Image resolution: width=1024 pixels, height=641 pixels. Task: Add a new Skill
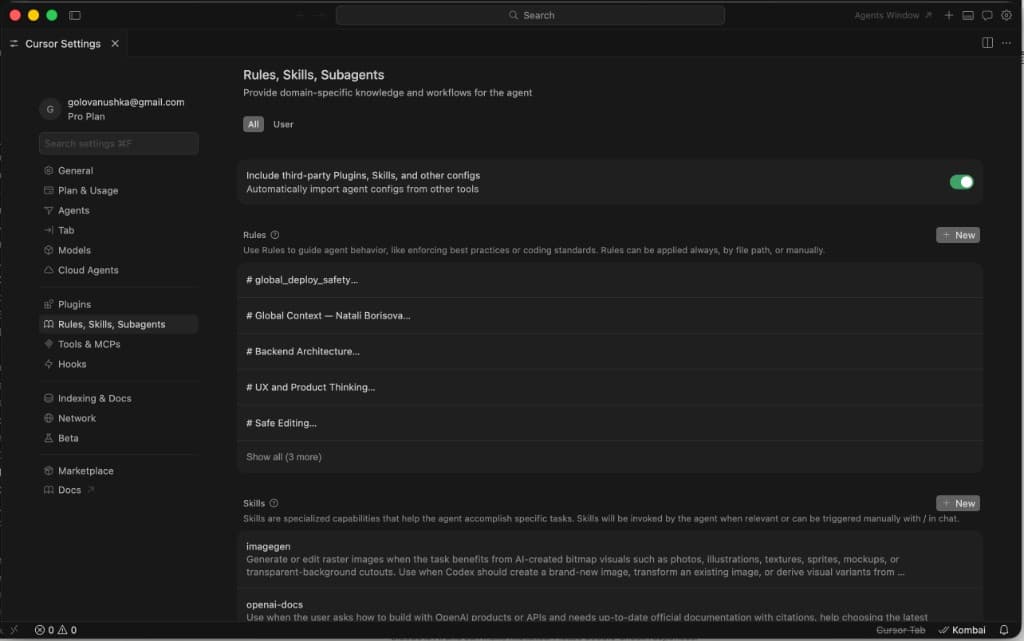click(x=957, y=503)
